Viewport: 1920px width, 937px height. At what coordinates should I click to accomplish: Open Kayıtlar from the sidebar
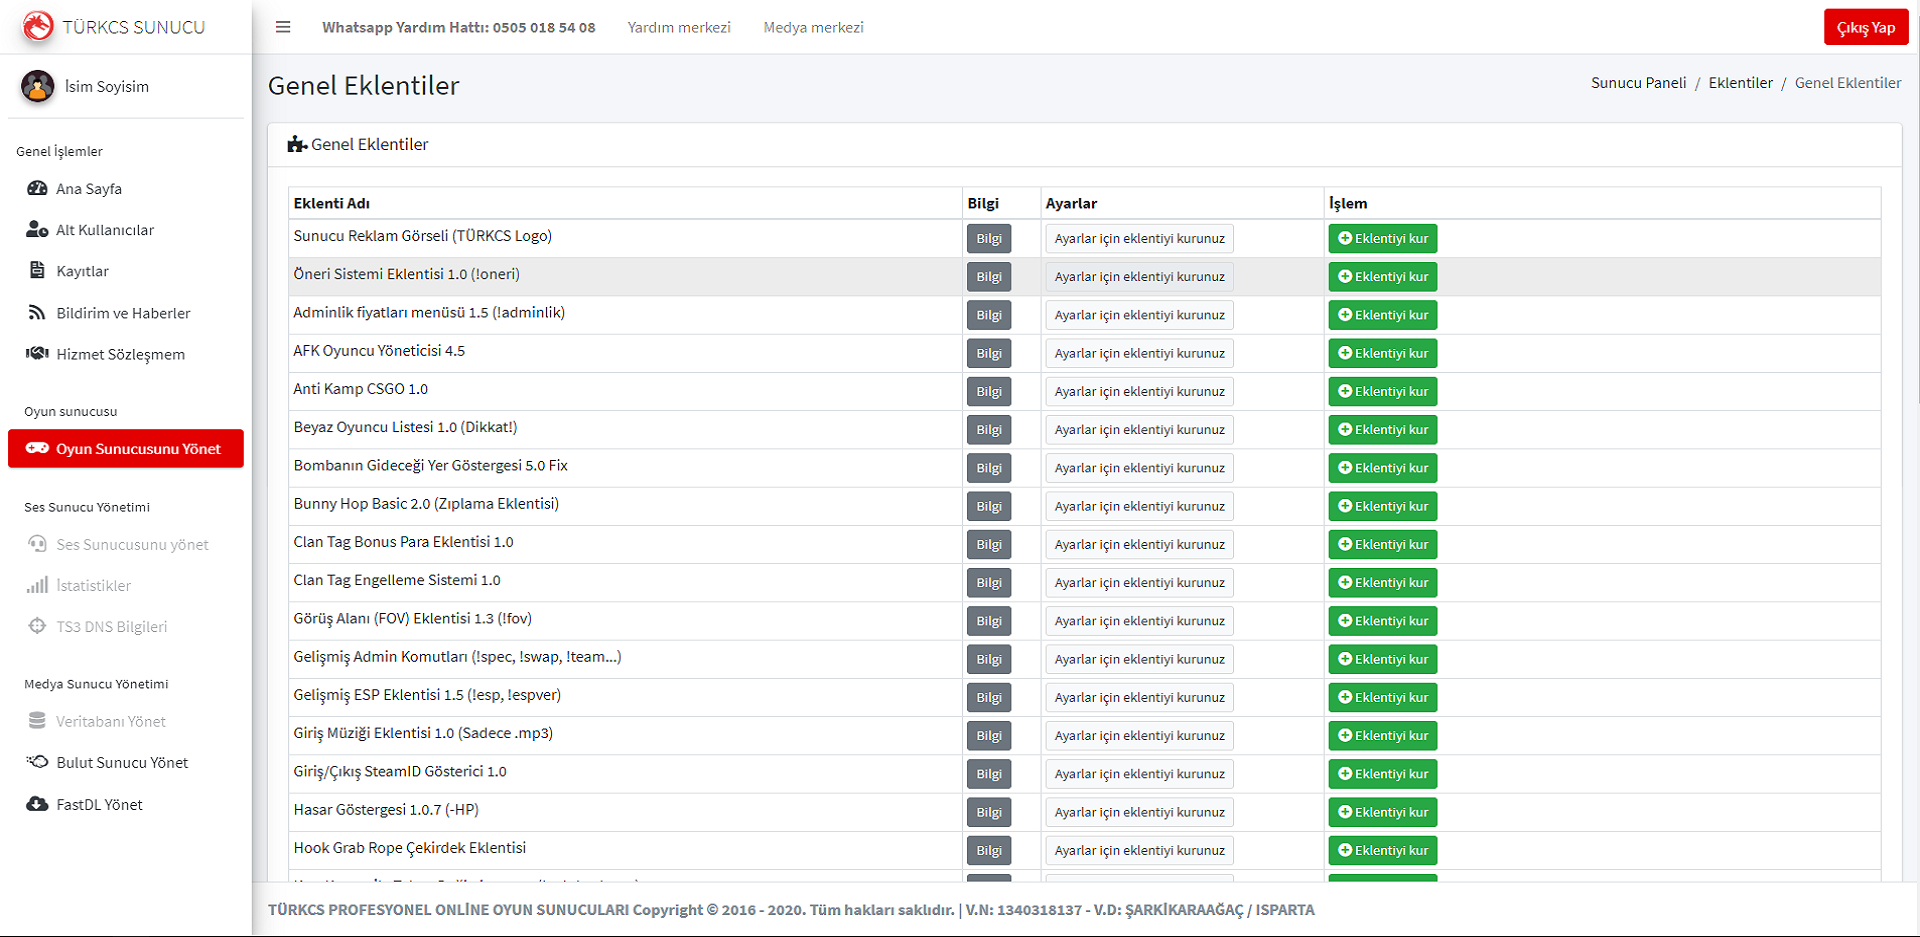pyautogui.click(x=82, y=271)
